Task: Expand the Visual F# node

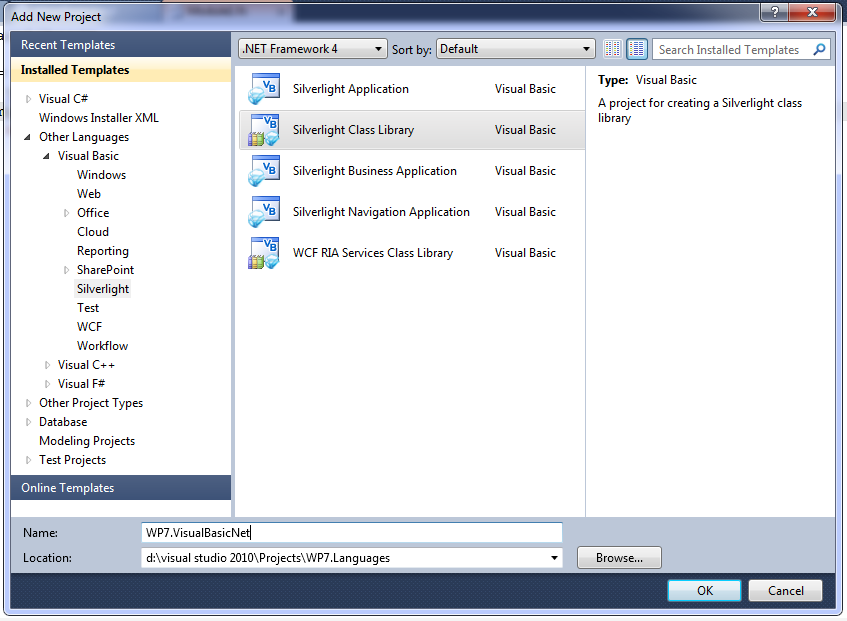Action: coord(47,384)
